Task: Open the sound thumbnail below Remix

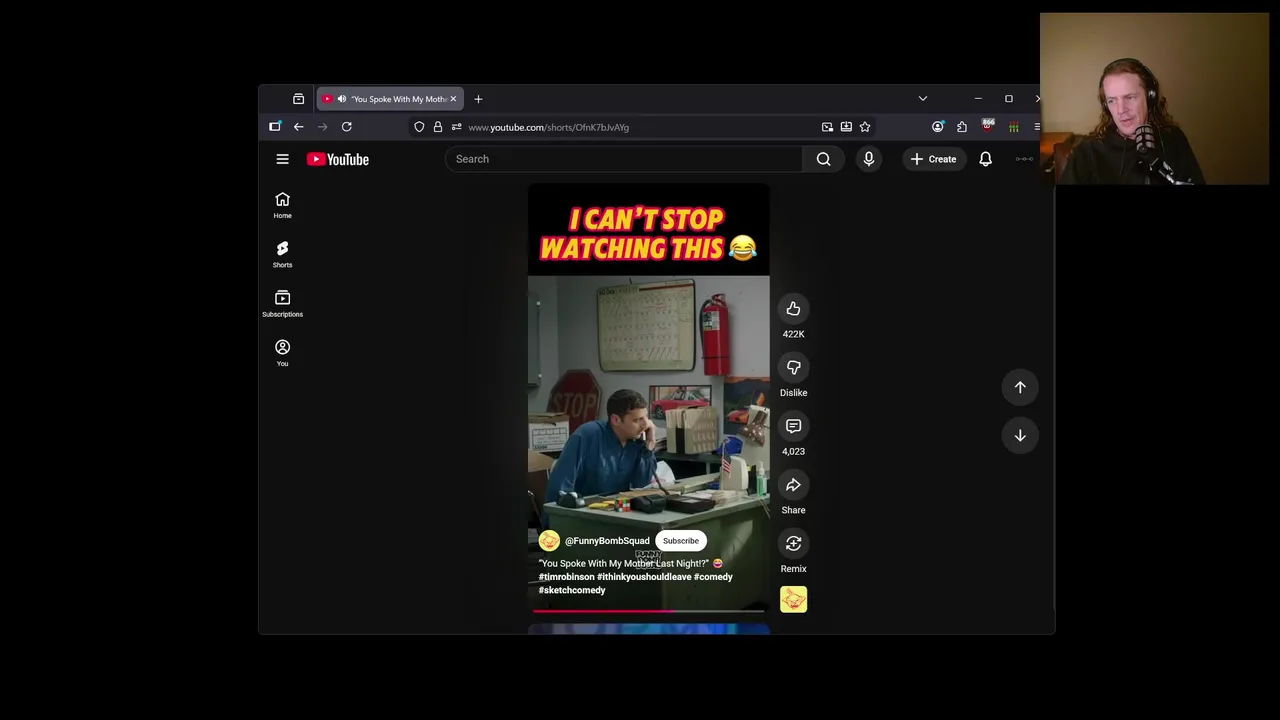Action: [793, 599]
